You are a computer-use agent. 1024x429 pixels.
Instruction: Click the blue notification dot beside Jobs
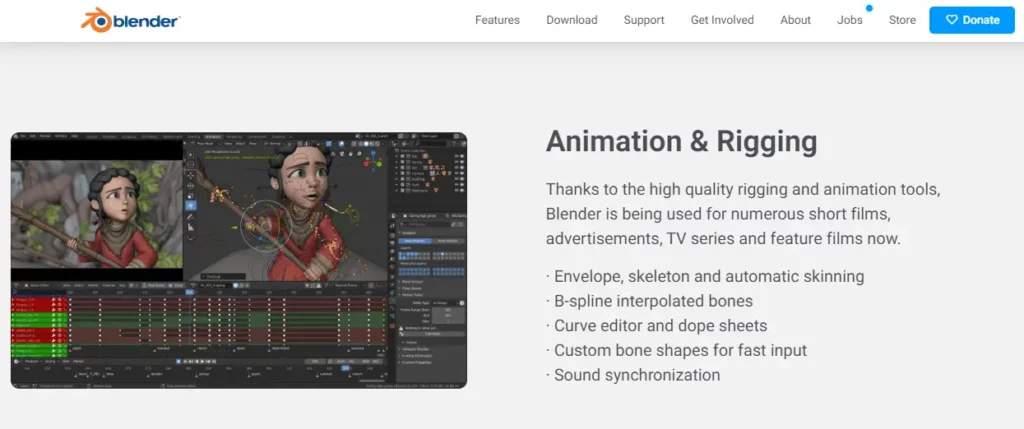pyautogui.click(x=869, y=8)
